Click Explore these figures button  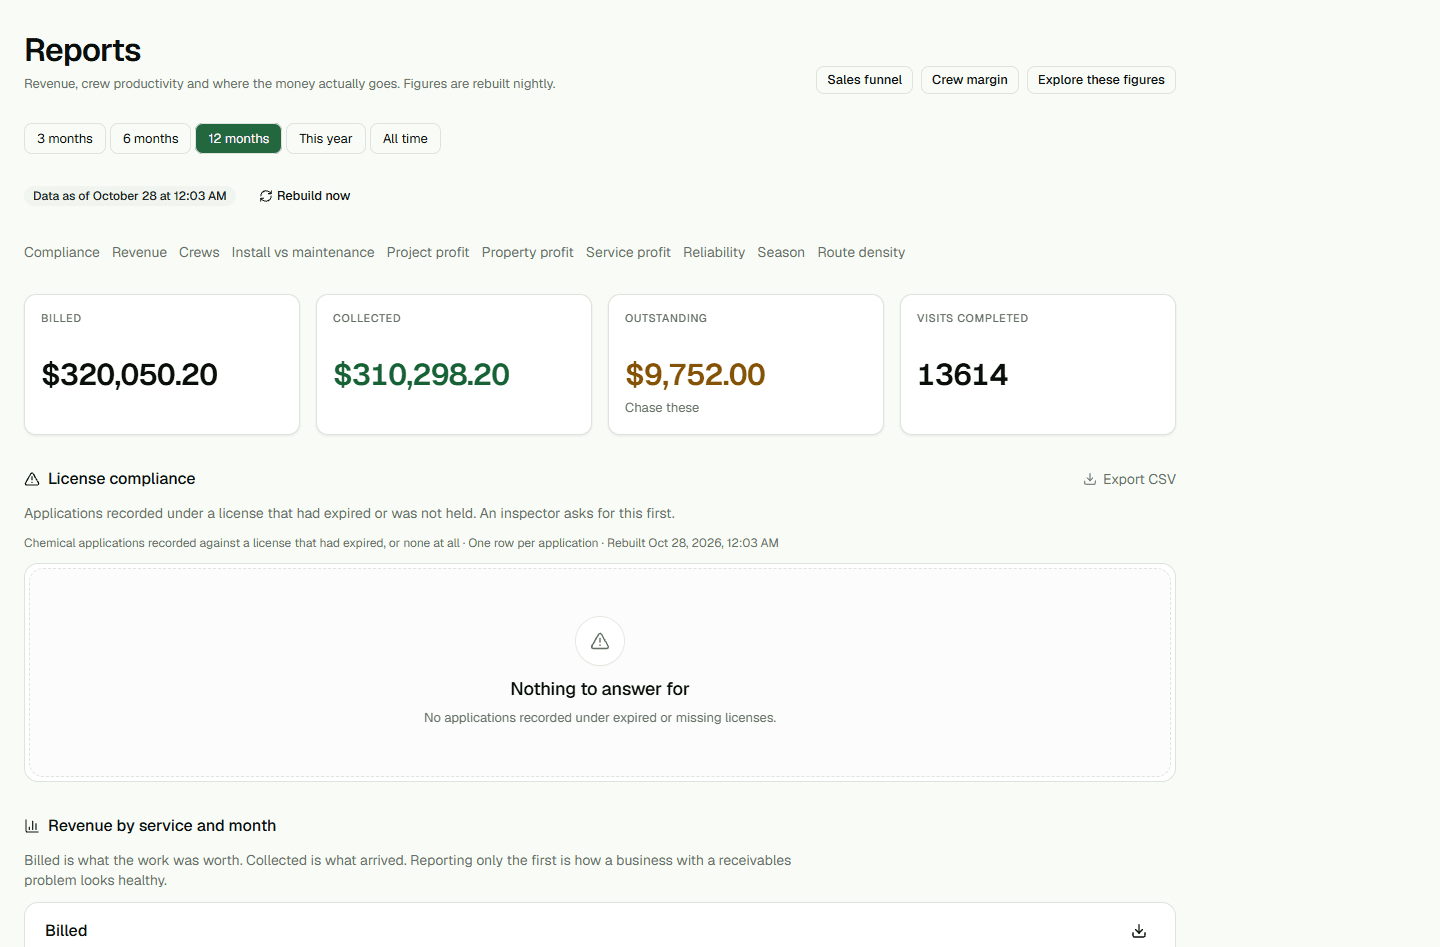1101,80
